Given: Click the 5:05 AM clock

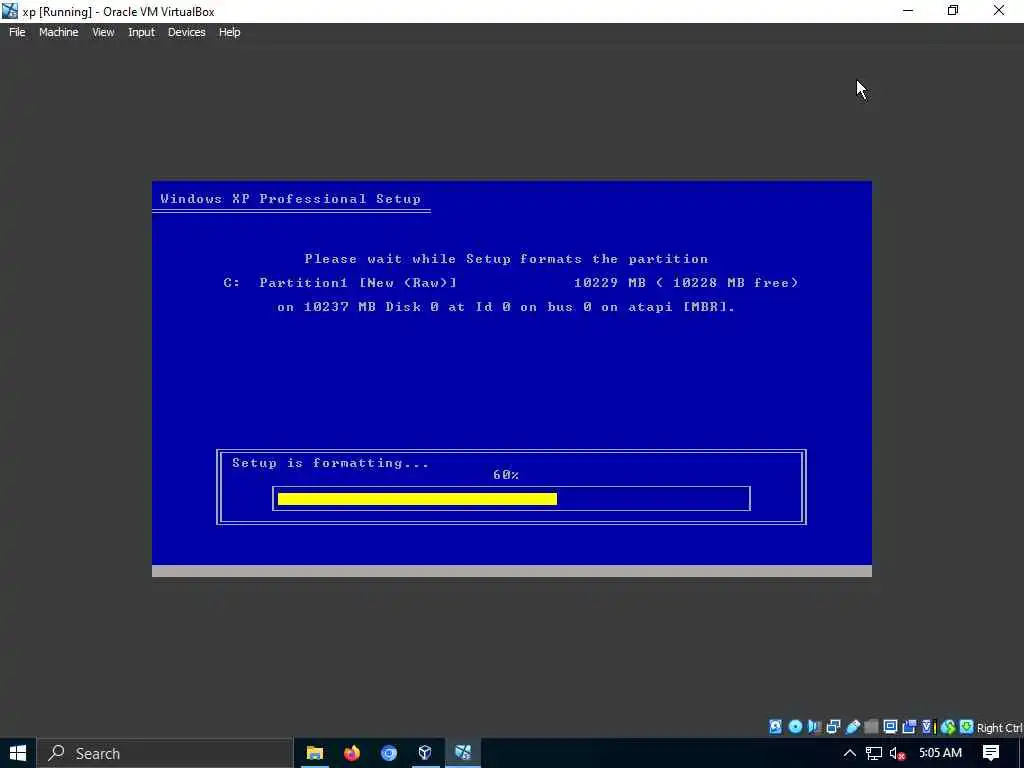Looking at the screenshot, I should tap(940, 753).
